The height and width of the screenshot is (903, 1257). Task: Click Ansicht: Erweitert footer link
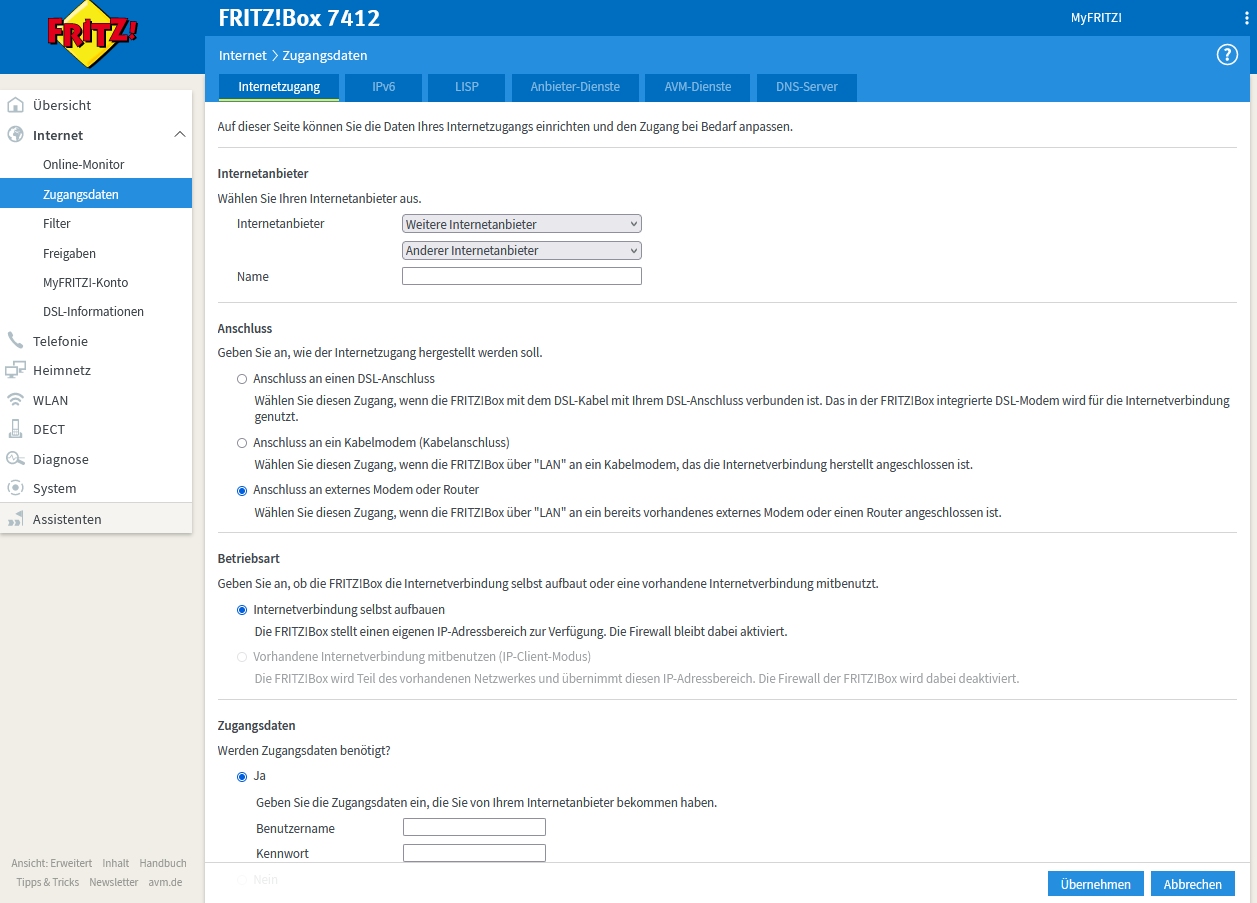(52, 863)
